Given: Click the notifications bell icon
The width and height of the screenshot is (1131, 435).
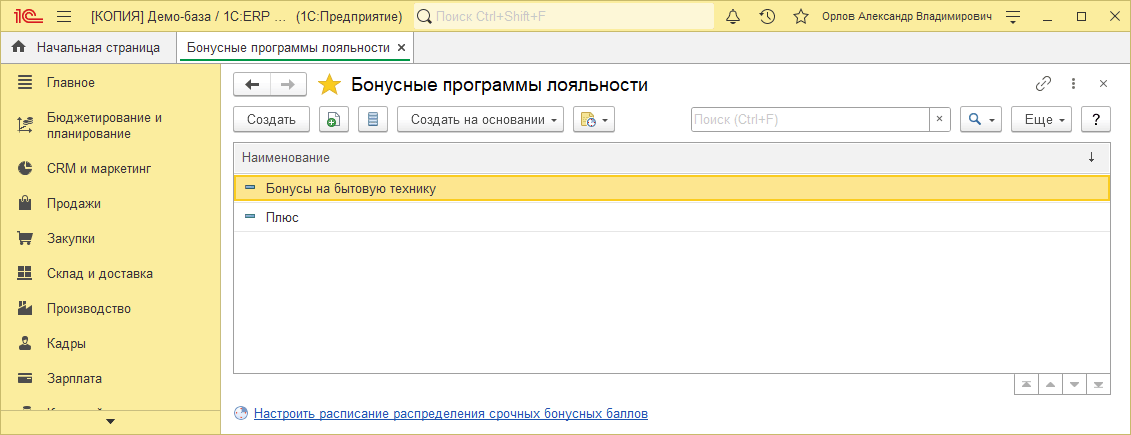Looking at the screenshot, I should click(x=733, y=17).
